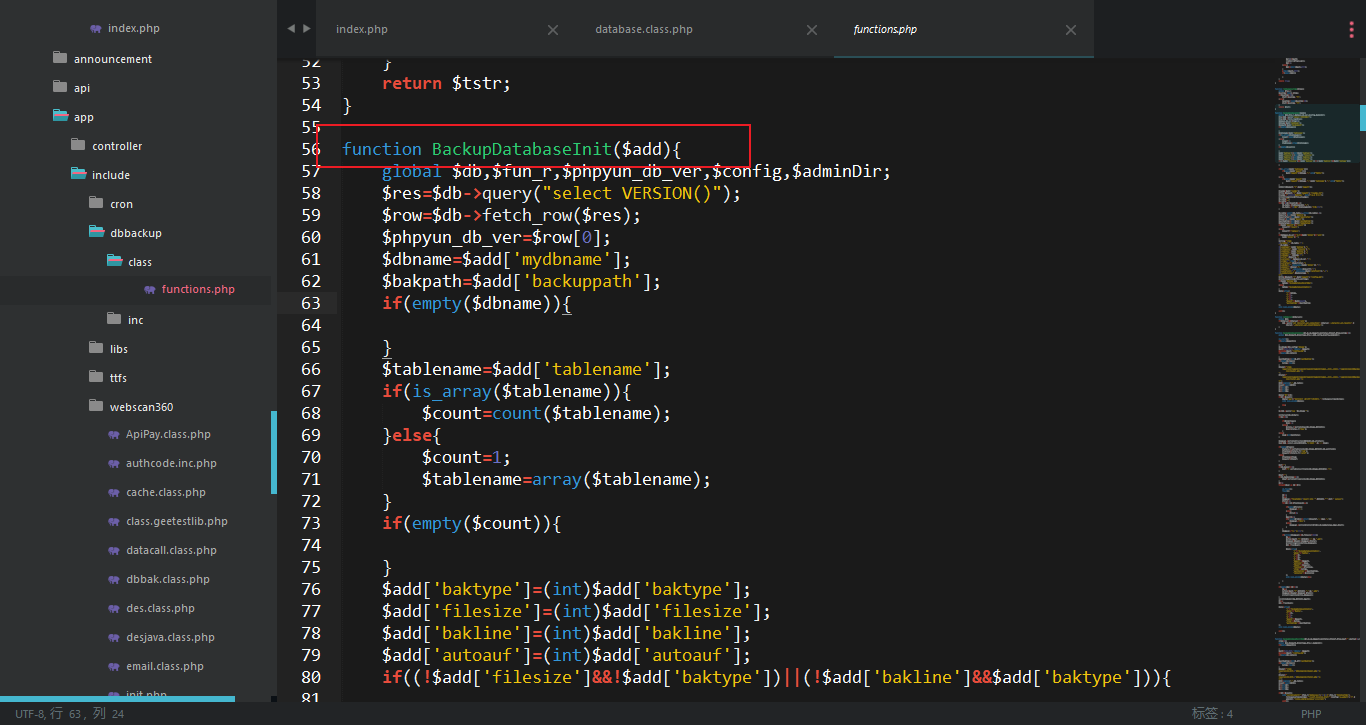1366x725 pixels.
Task: Click the PHP file icon beside cache.class.php
Action: click(x=114, y=493)
